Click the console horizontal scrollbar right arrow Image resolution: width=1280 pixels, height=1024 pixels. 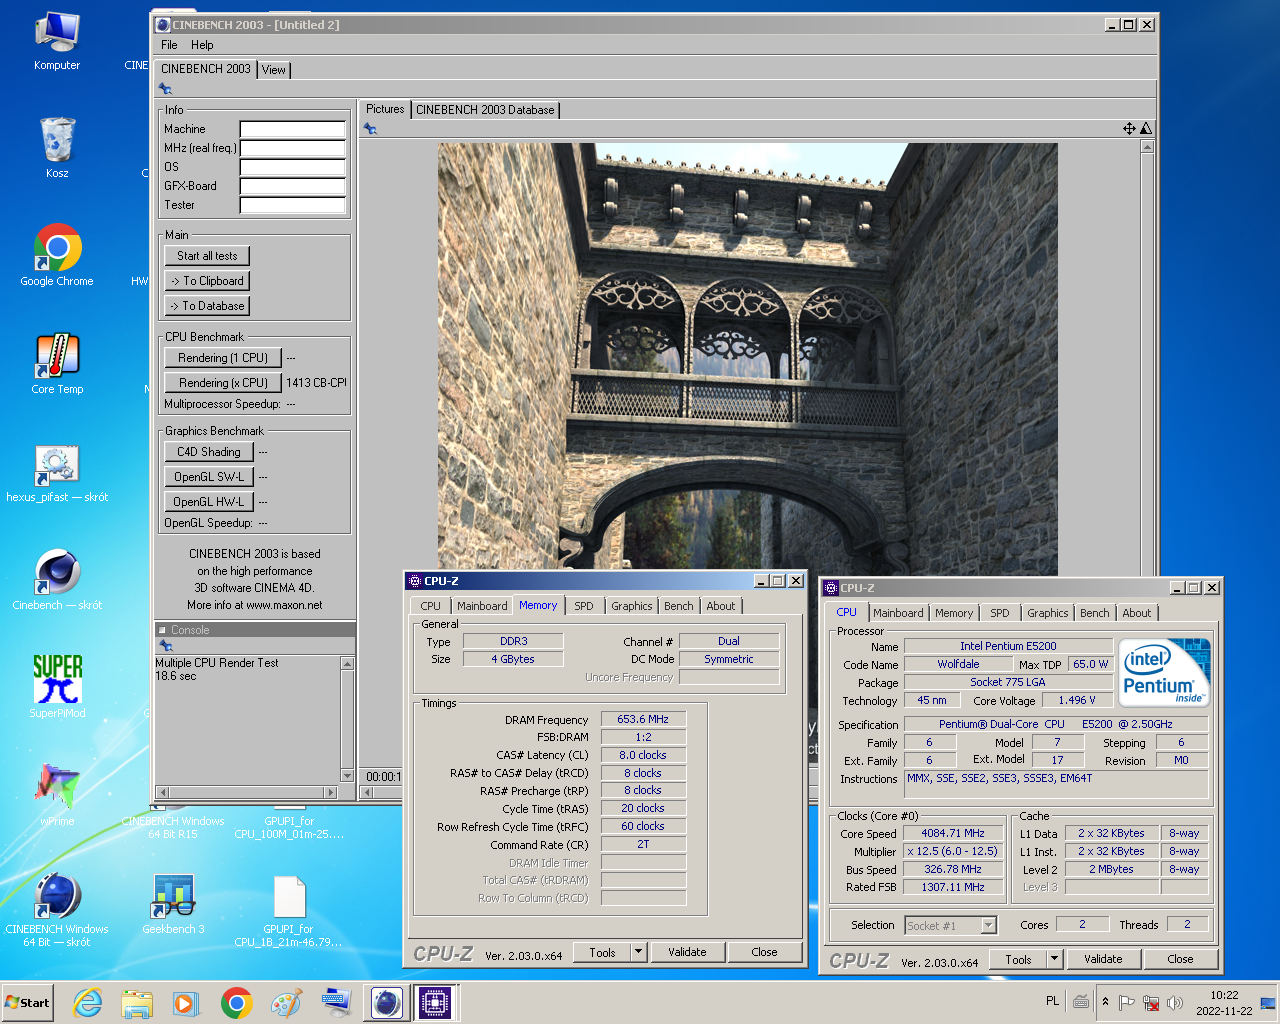point(331,792)
